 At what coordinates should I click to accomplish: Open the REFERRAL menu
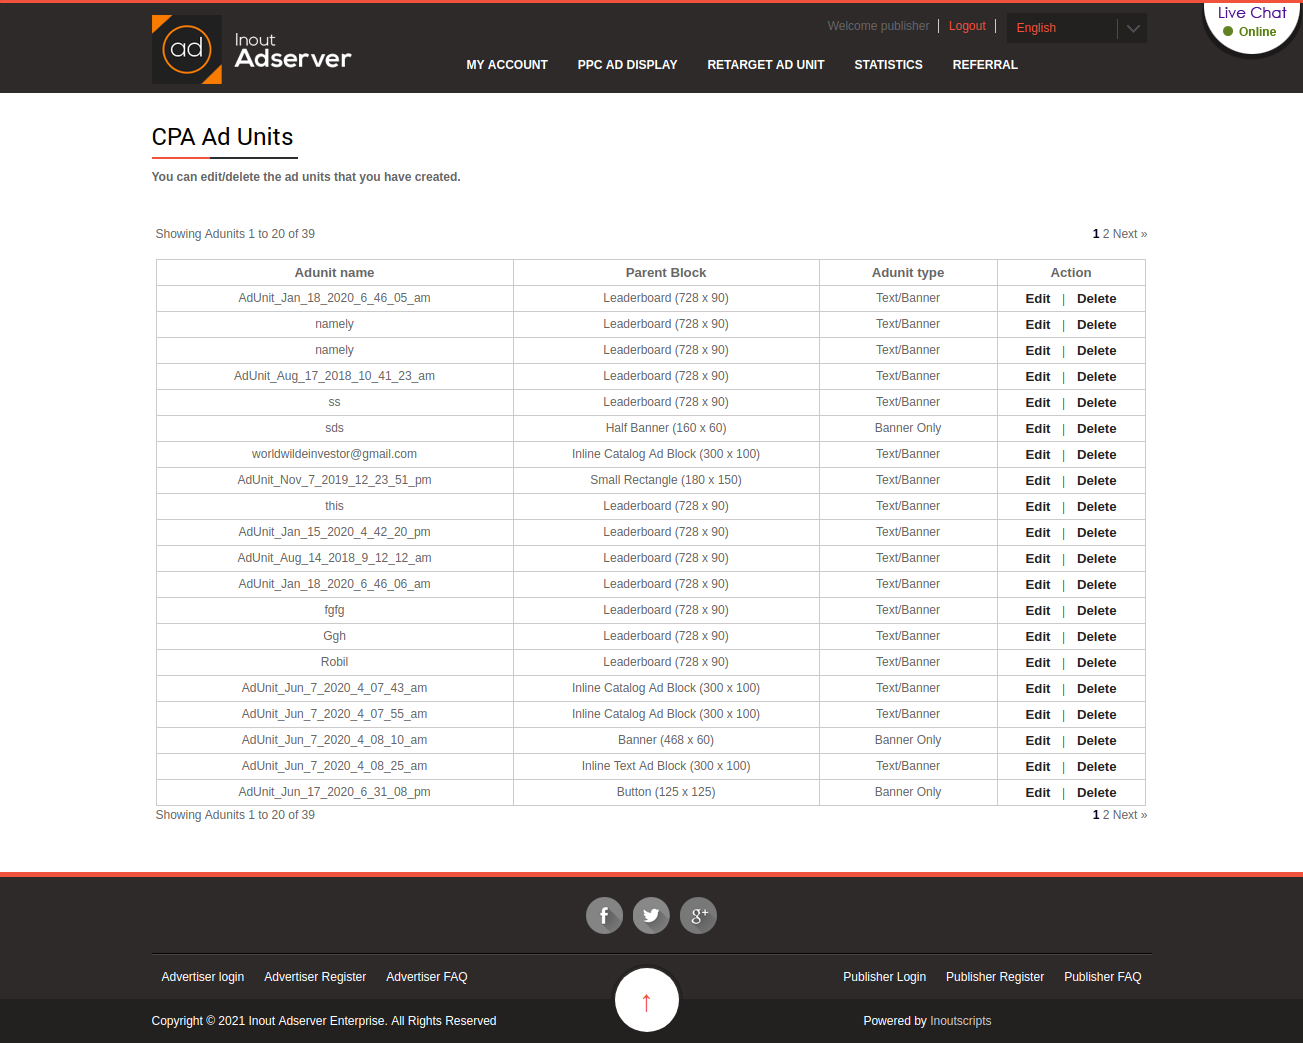point(985,65)
